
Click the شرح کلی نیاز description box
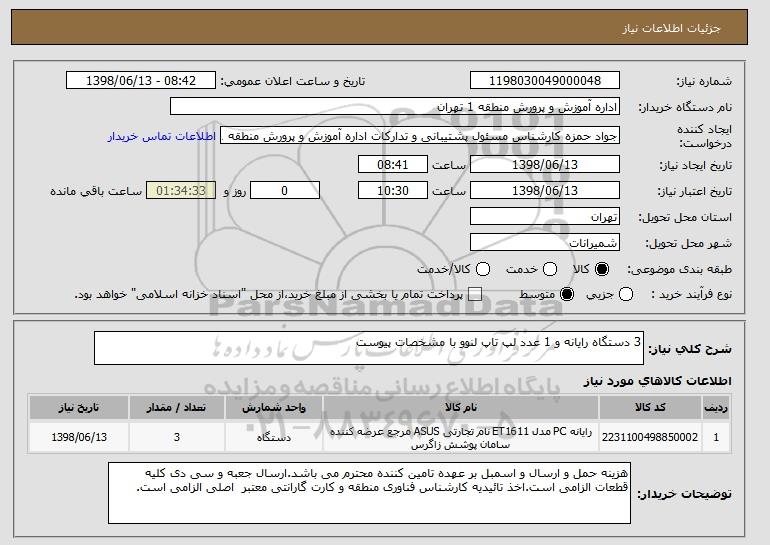click(369, 348)
